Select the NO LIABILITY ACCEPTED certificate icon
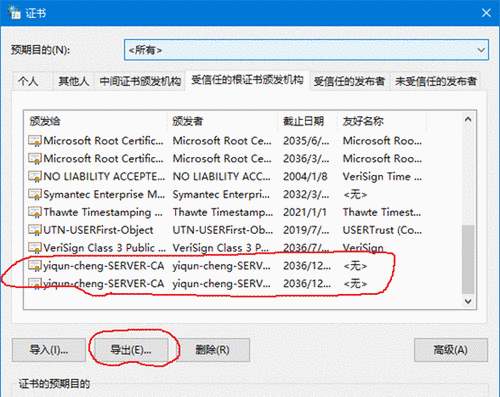The image size is (500, 397). pyautogui.click(x=35, y=176)
